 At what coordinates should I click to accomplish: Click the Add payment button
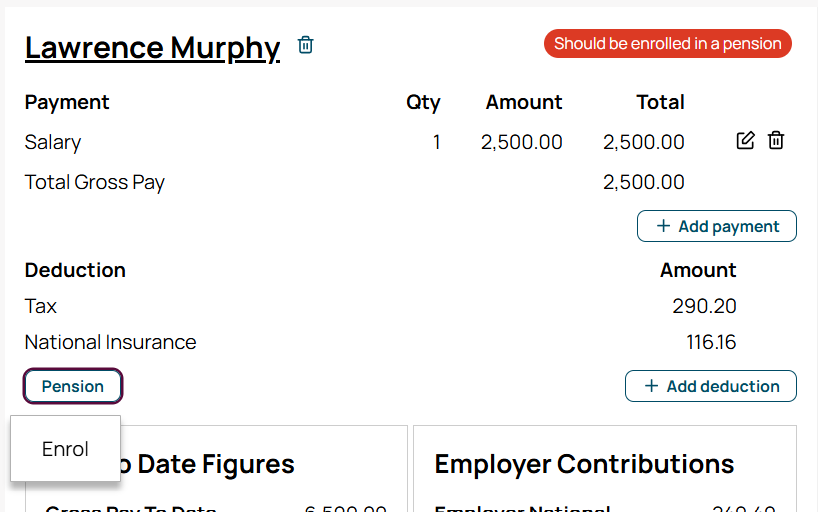[x=716, y=226]
